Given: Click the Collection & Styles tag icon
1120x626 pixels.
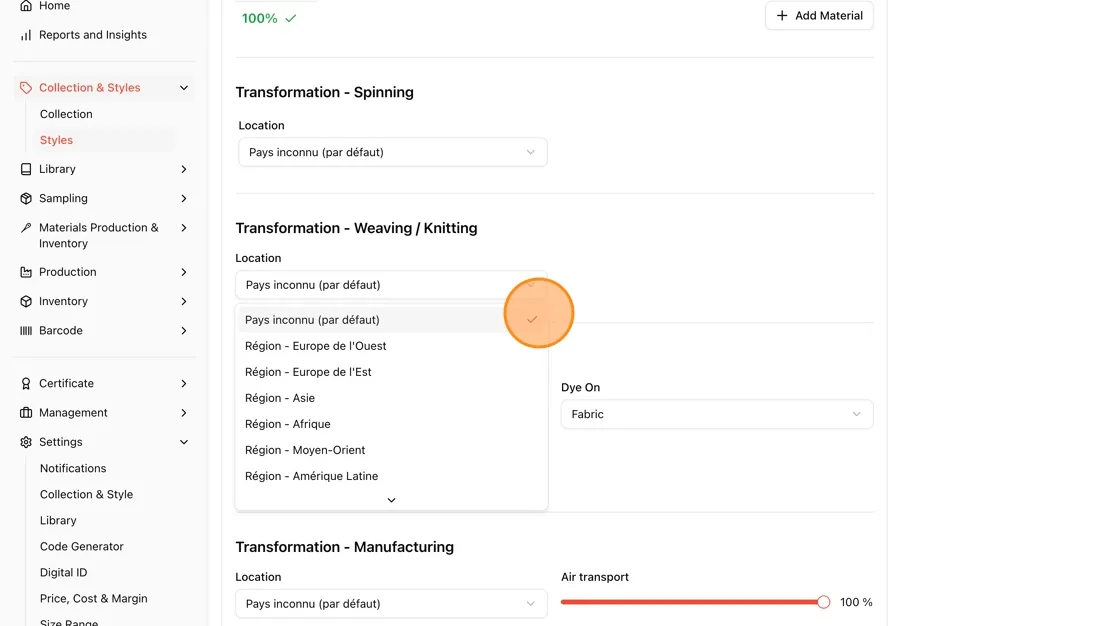Looking at the screenshot, I should (x=26, y=88).
